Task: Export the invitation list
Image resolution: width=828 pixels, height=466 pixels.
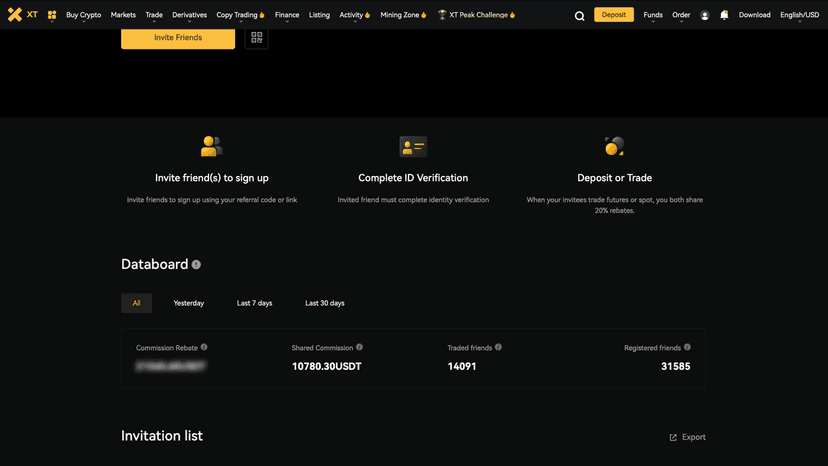Action: (687, 437)
